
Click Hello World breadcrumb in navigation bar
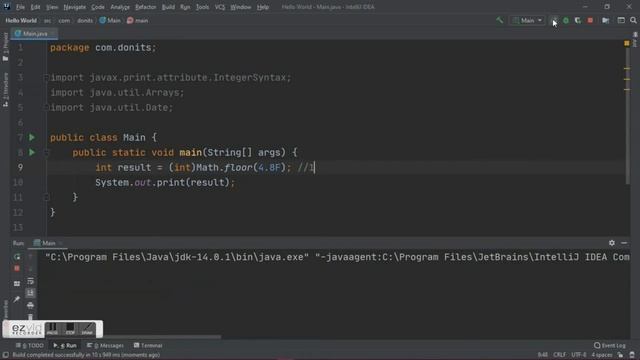pyautogui.click(x=21, y=20)
